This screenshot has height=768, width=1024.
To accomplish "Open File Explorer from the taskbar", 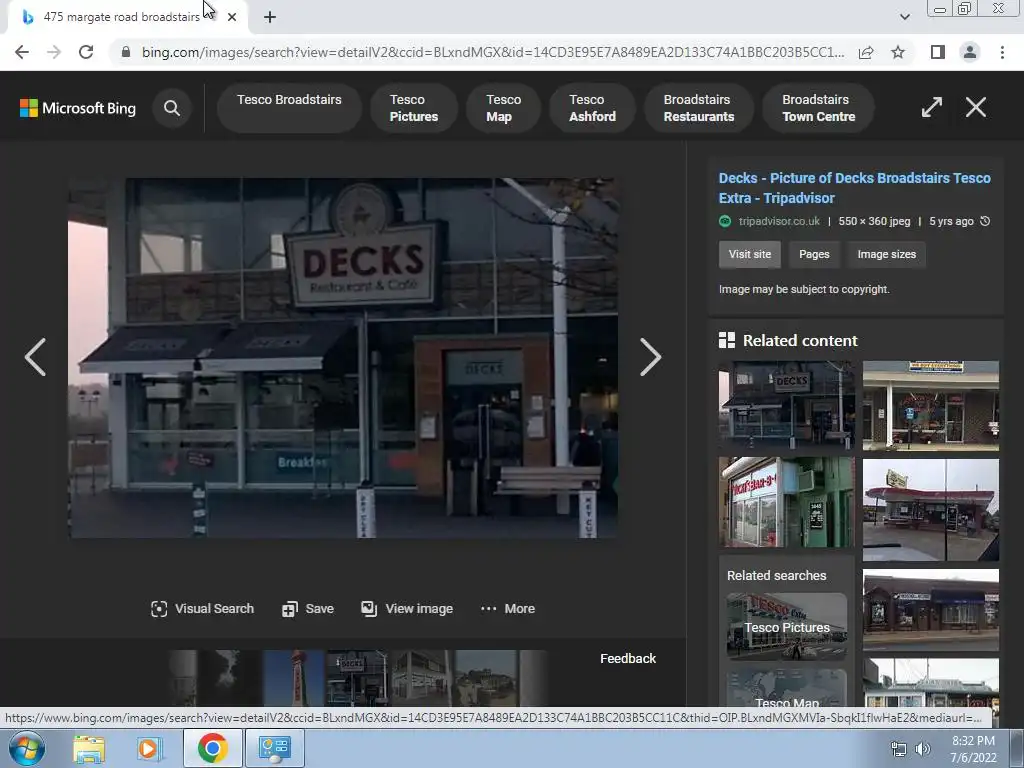I will pos(89,748).
